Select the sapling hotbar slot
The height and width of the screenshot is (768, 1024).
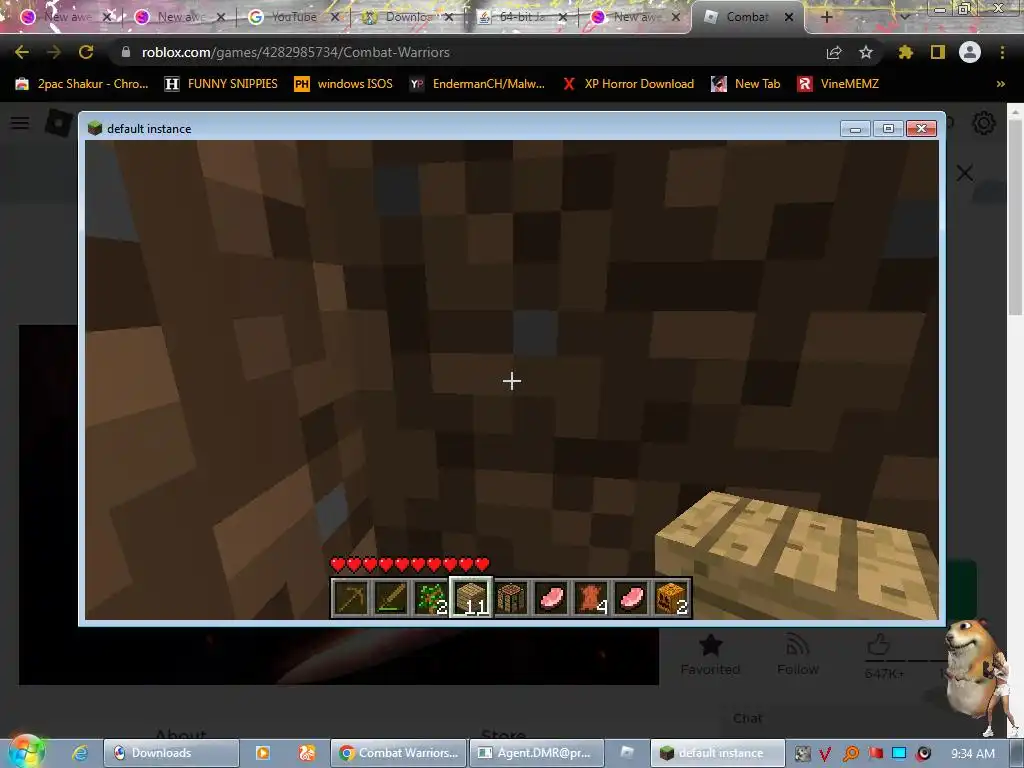(x=430, y=598)
